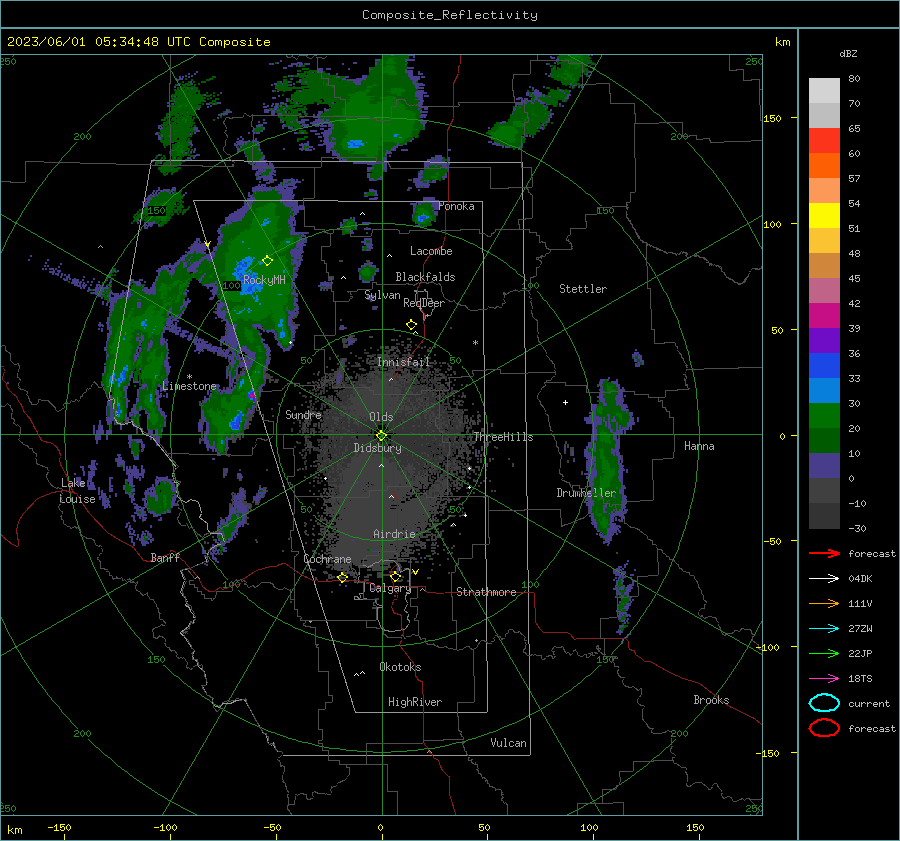
Task: Select the magenta 39-42 dBZ swatch
Action: pos(824,315)
